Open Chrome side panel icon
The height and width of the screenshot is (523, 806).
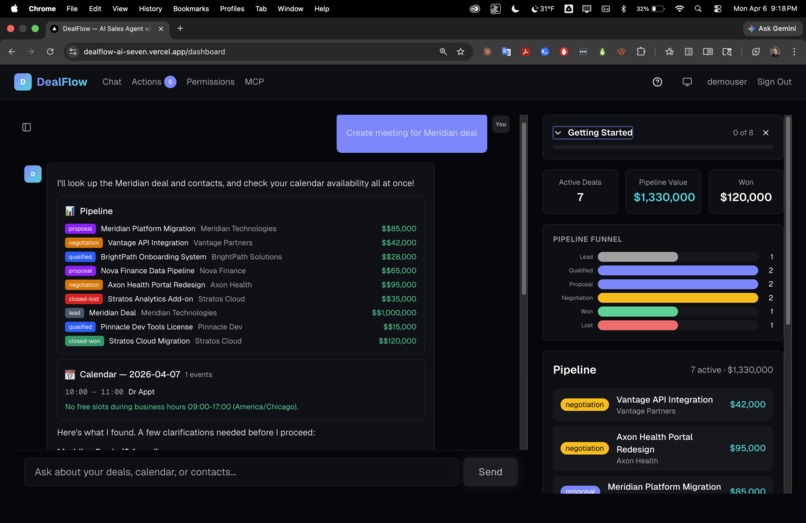coord(708,51)
